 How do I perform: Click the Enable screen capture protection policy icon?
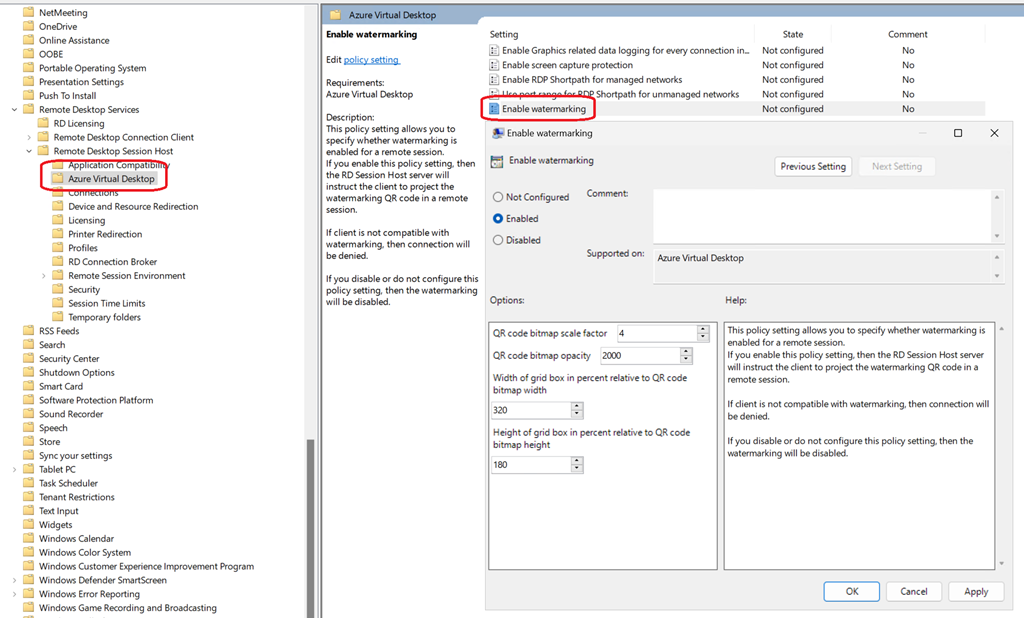[x=494, y=65]
